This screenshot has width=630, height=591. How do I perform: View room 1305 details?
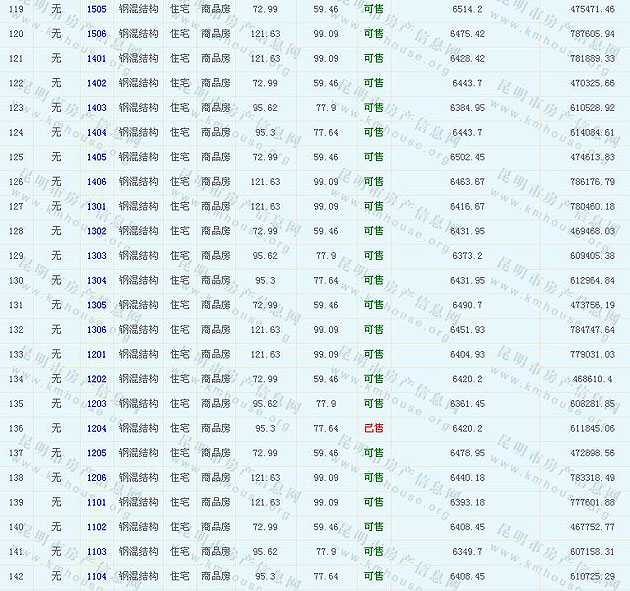pos(96,305)
